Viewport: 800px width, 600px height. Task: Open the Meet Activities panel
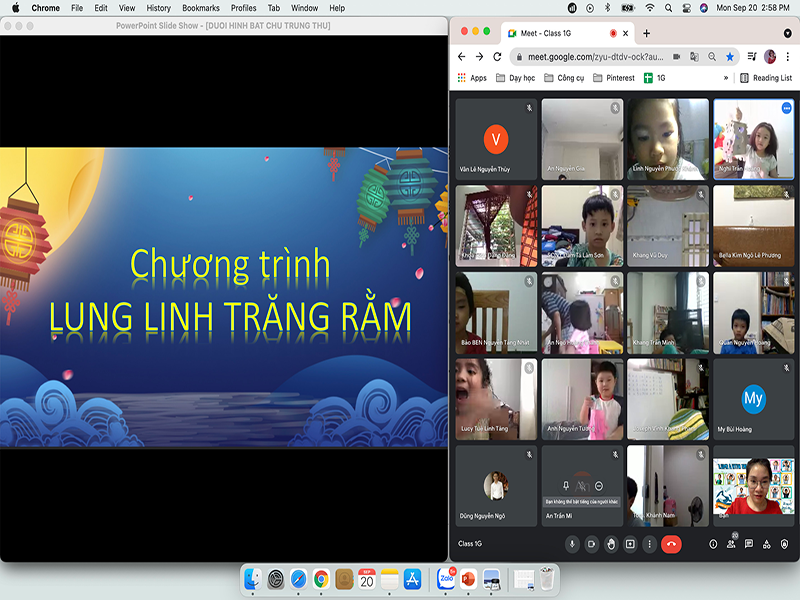[766, 544]
